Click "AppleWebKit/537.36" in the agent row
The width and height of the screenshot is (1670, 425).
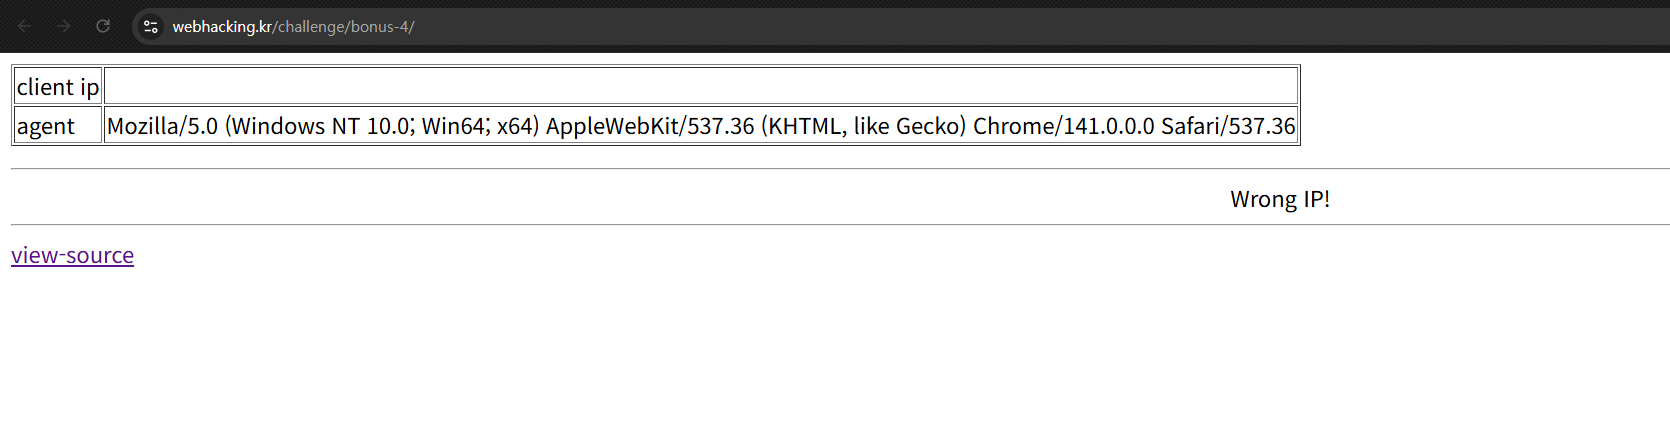pyautogui.click(x=650, y=126)
